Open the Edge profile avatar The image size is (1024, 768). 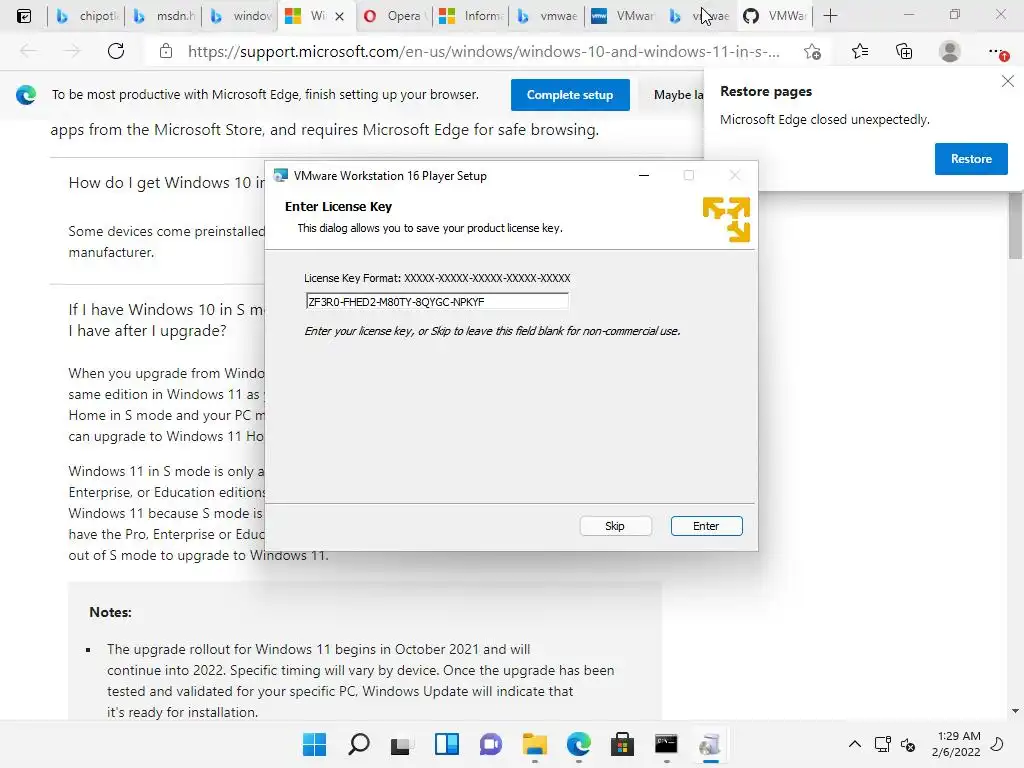pos(950,51)
